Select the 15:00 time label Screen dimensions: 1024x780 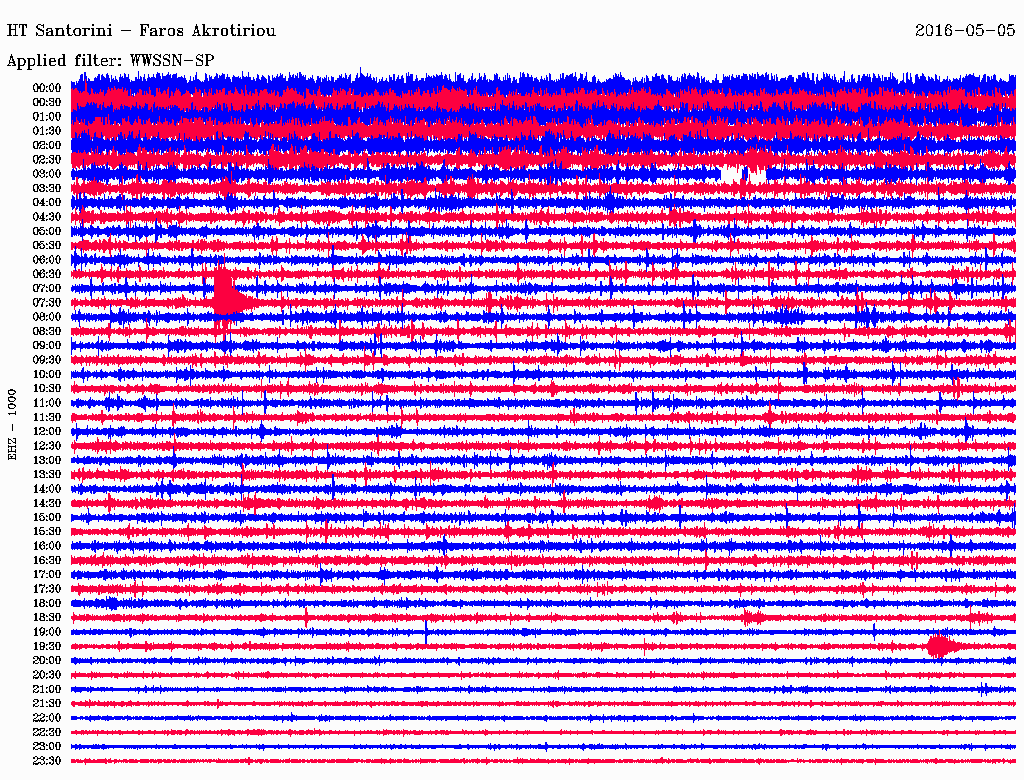tap(47, 517)
